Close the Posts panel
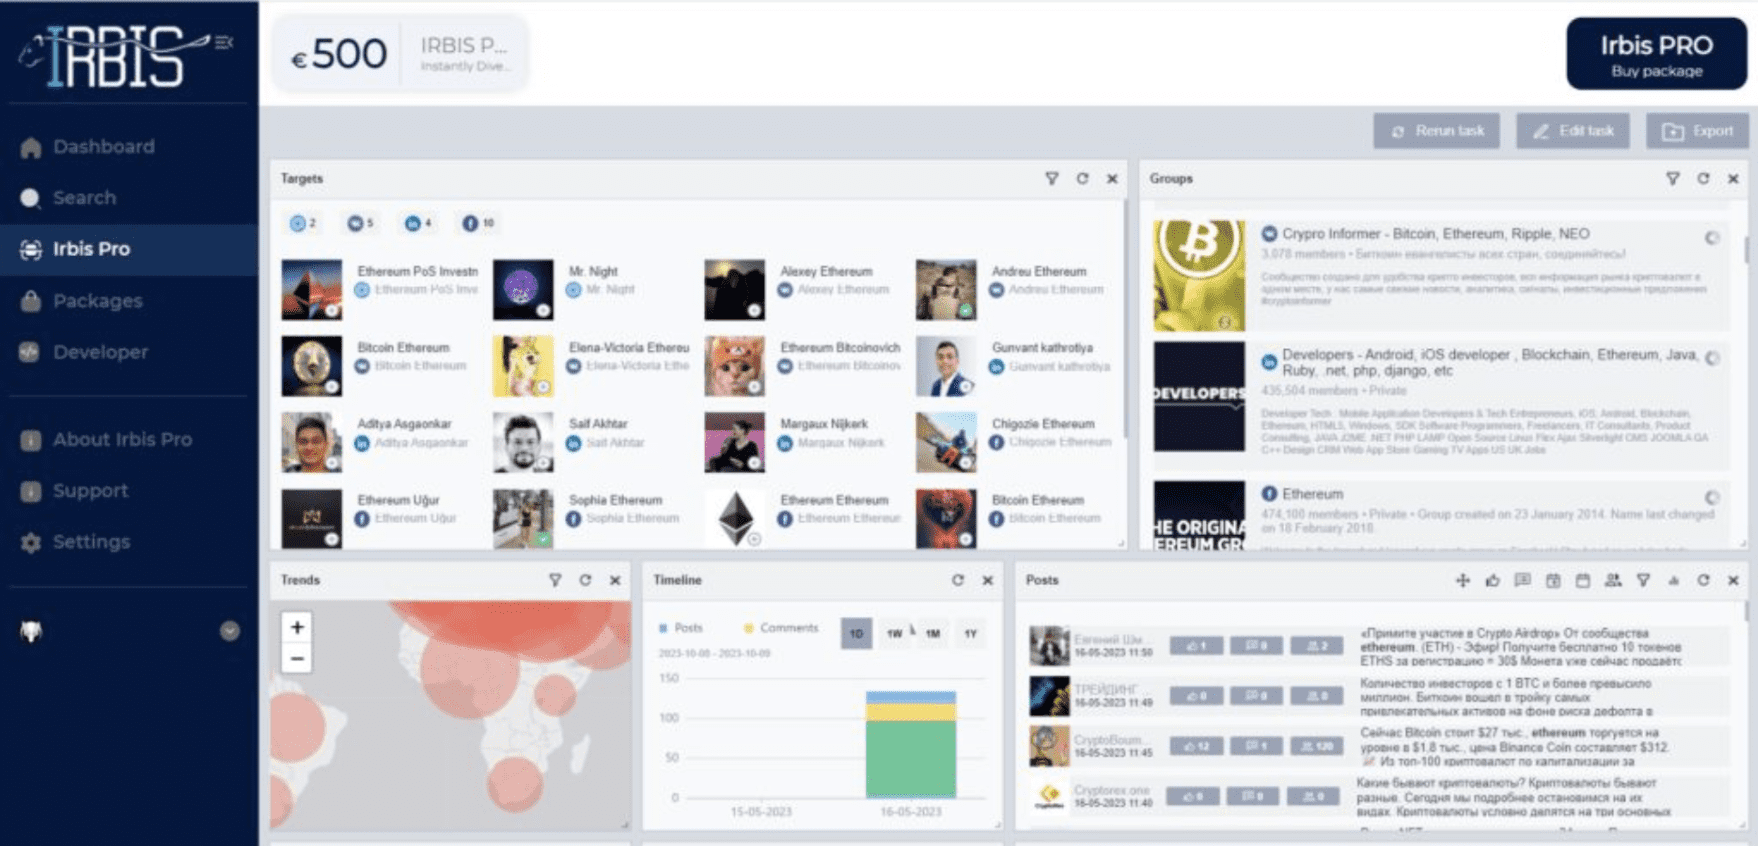The height and width of the screenshot is (846, 1758). (x=1733, y=580)
